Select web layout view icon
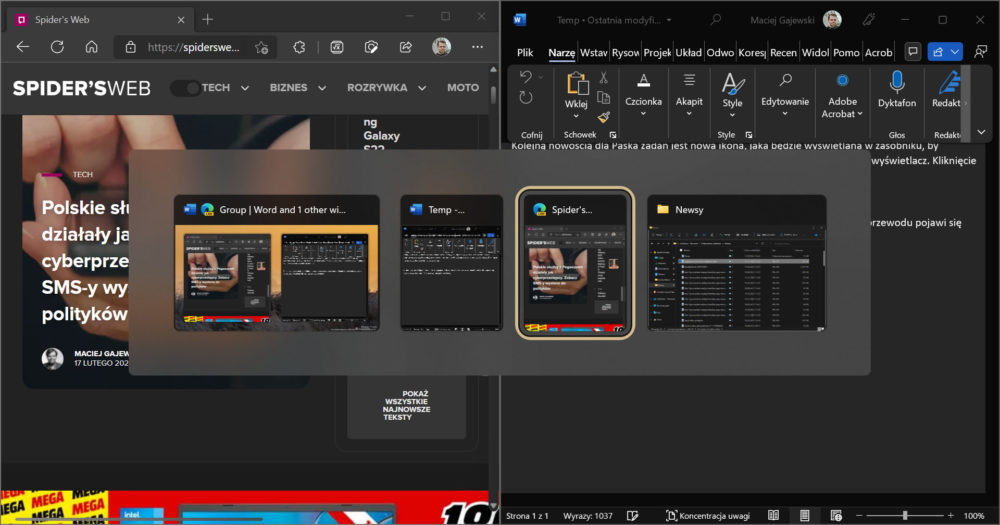1000x525 pixels. pos(836,515)
